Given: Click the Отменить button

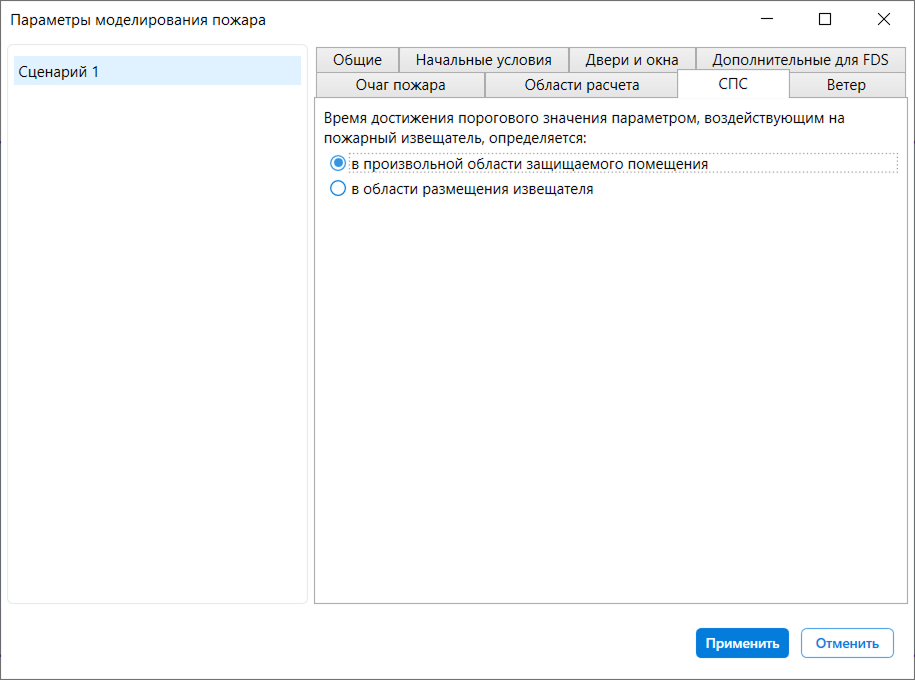Looking at the screenshot, I should coord(847,643).
